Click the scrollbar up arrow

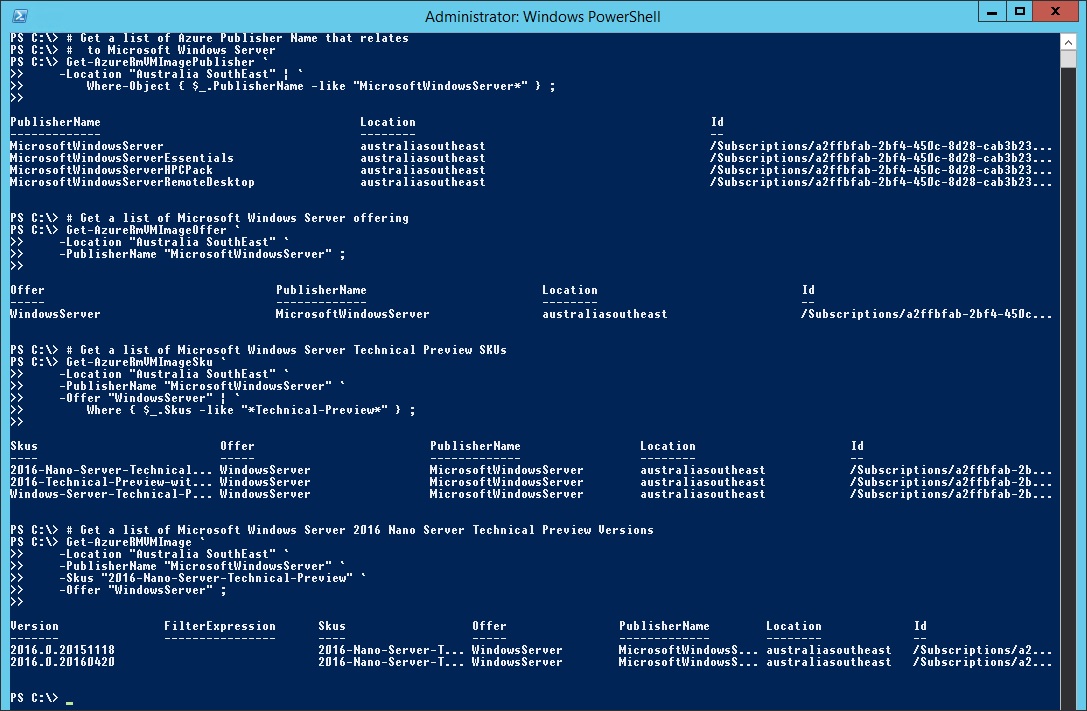pos(1068,42)
